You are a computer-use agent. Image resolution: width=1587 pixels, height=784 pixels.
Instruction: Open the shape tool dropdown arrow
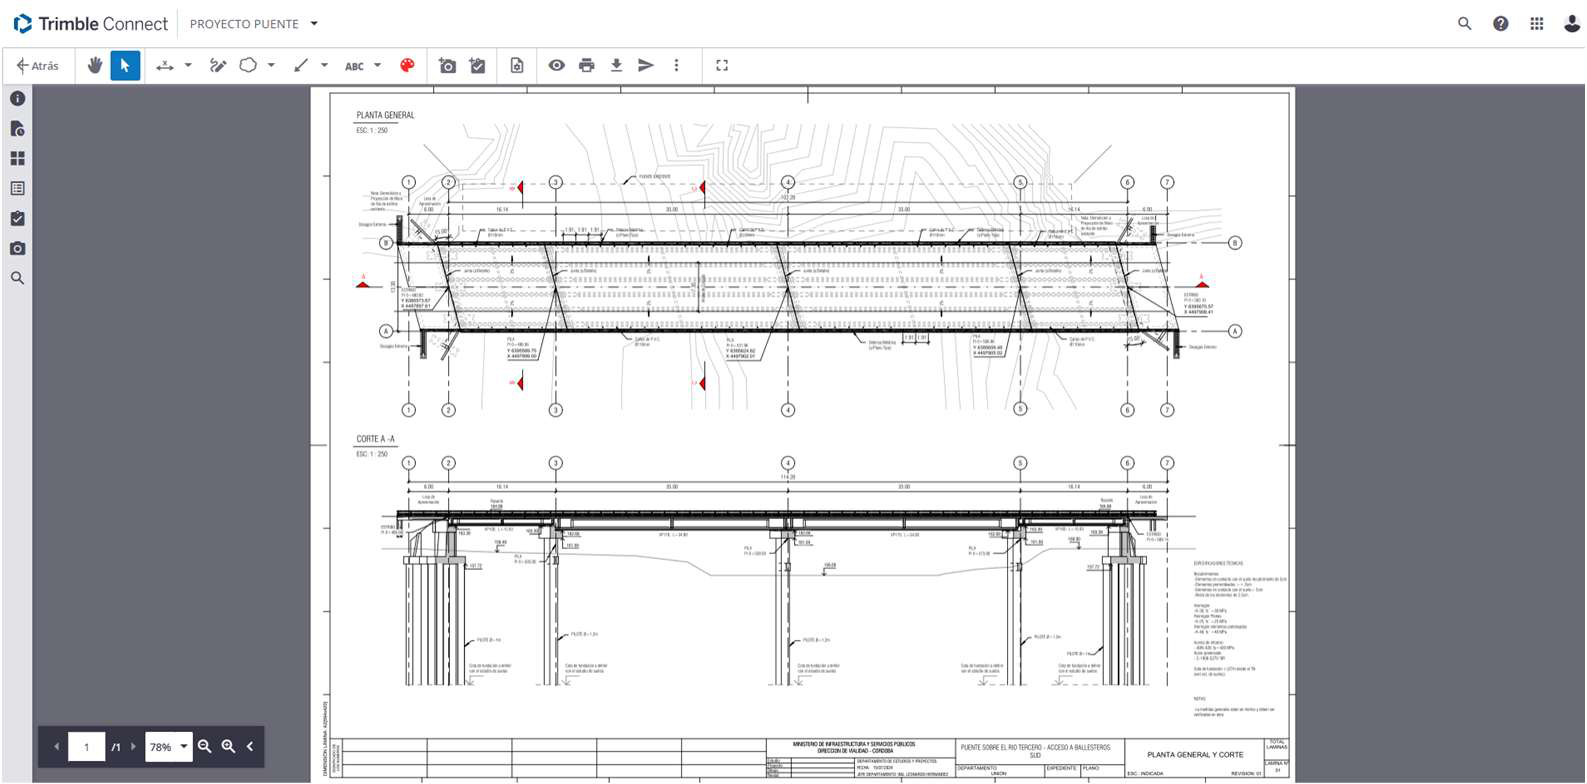(271, 66)
